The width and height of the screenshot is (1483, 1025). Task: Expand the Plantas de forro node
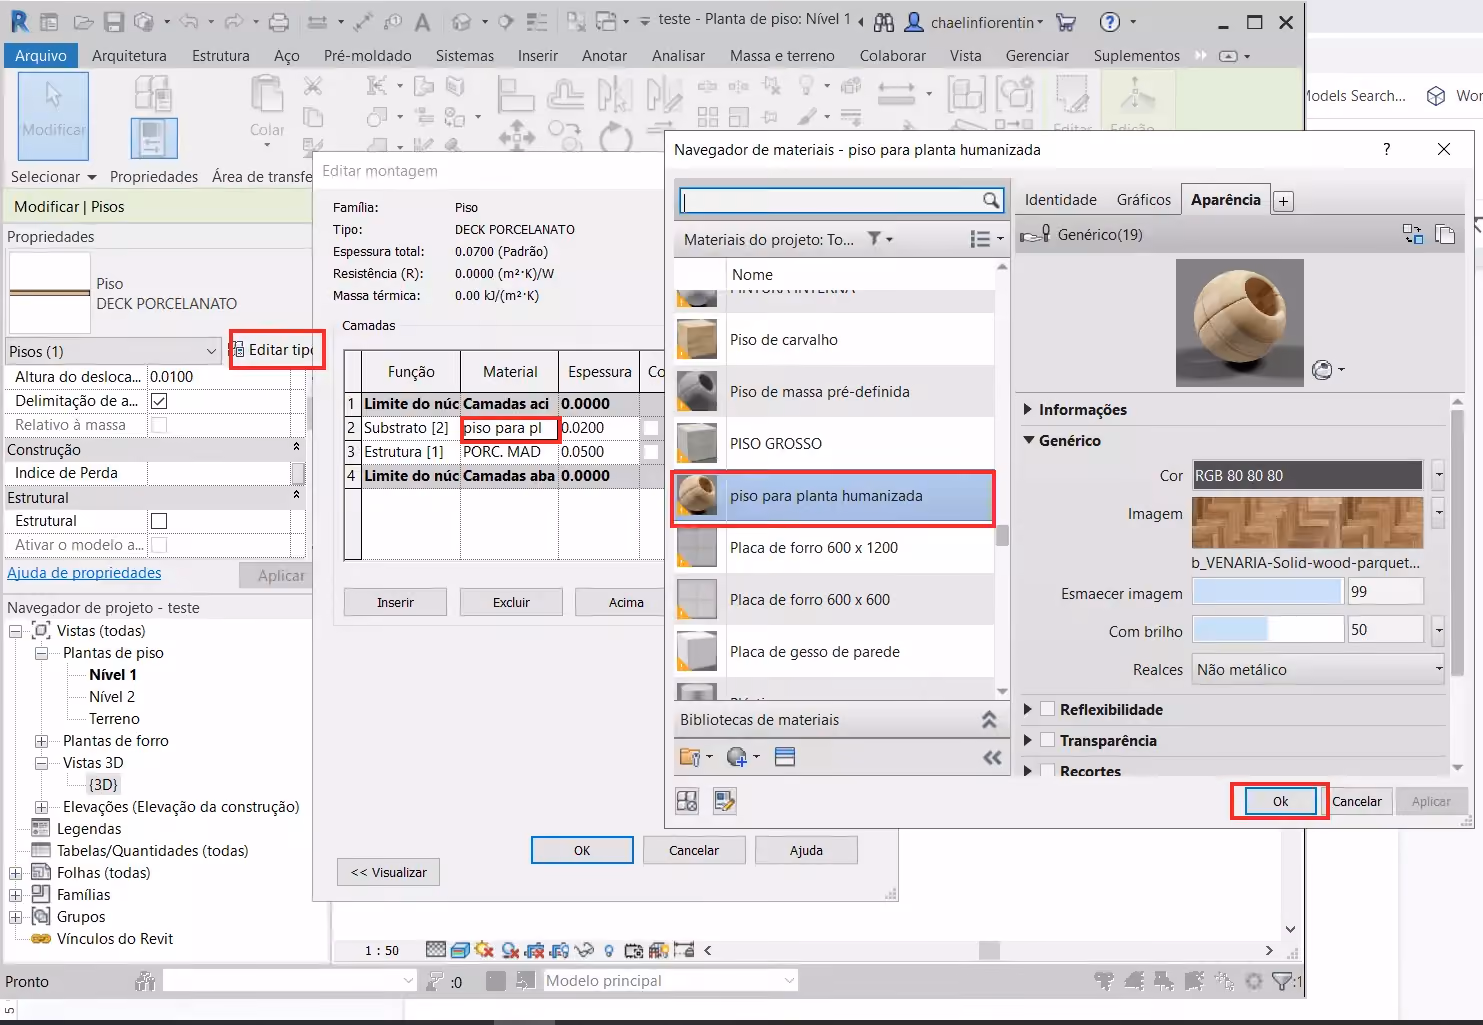41,741
